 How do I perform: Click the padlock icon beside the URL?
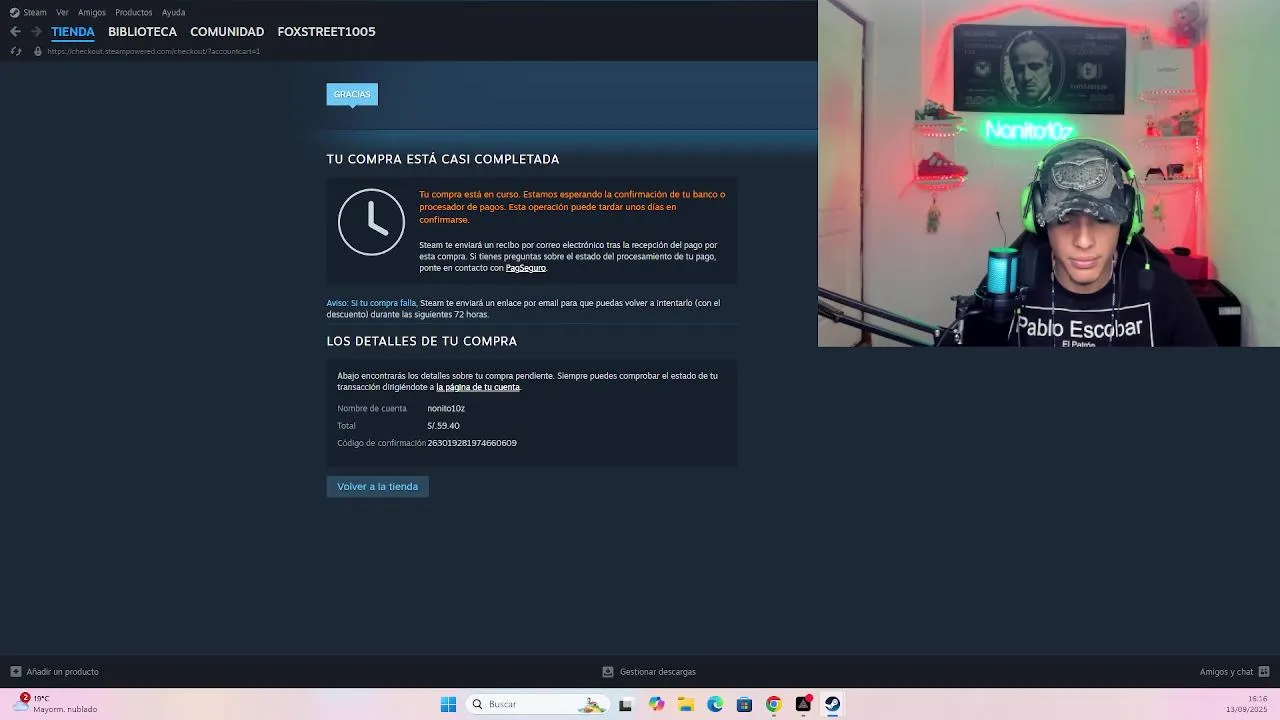point(38,51)
